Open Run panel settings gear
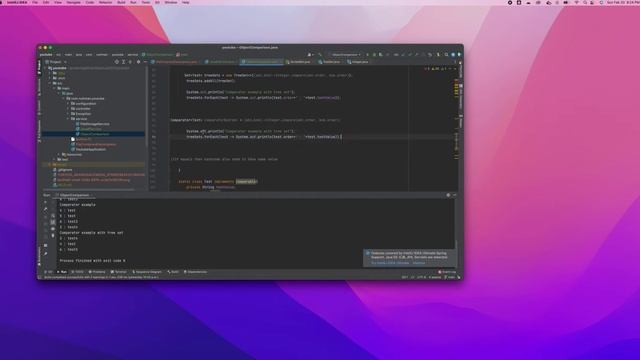This screenshot has height=360, width=640. (x=448, y=195)
